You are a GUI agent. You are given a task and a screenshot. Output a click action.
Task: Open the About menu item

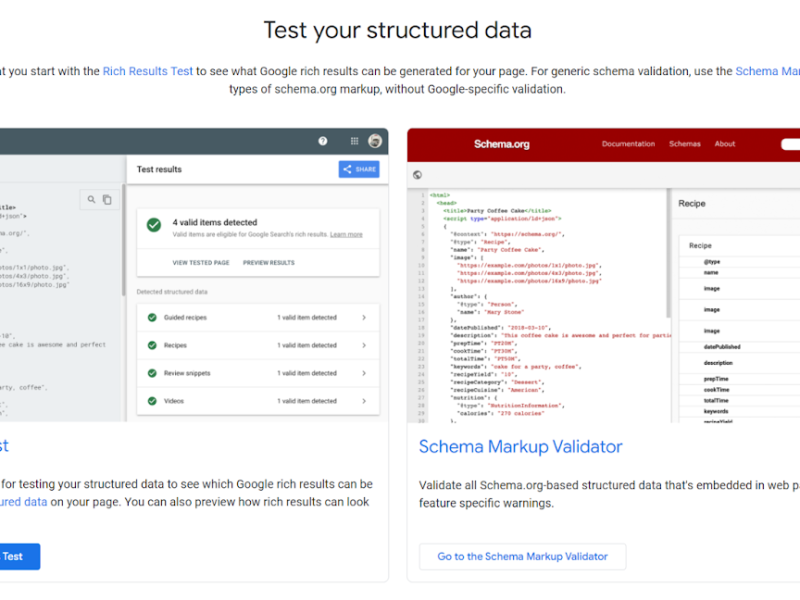click(x=725, y=144)
